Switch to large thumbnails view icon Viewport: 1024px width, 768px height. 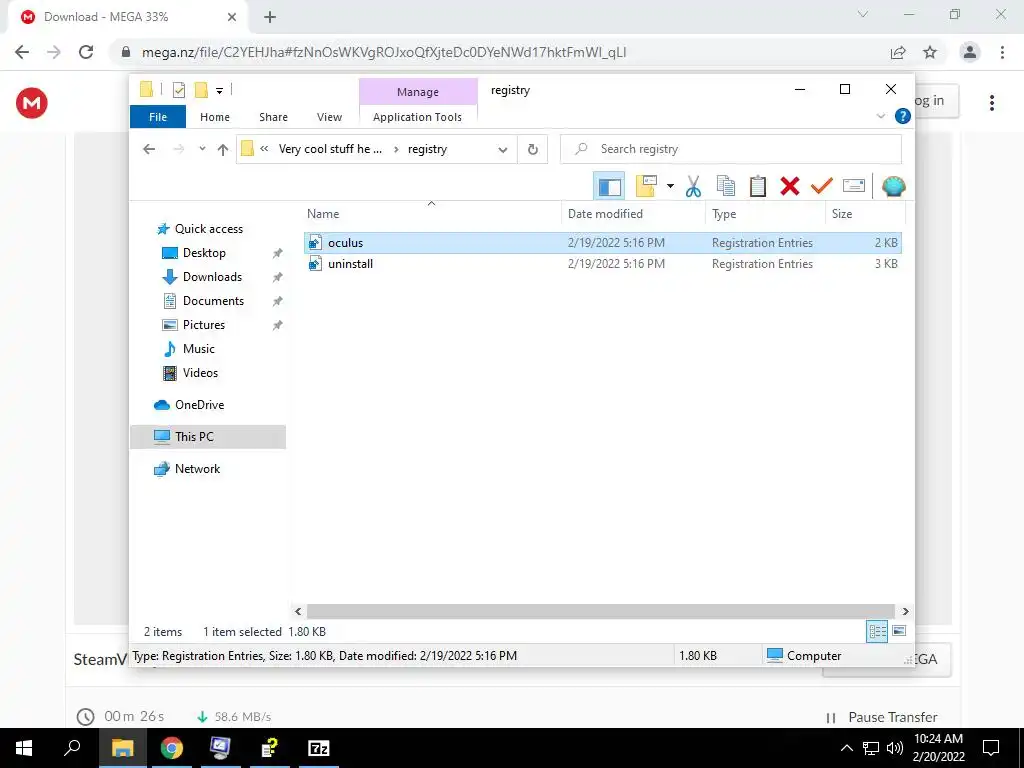(x=899, y=631)
